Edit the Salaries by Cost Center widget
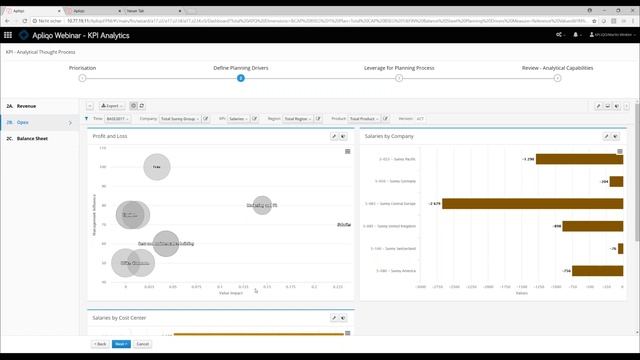This screenshot has width=640, height=360. coord(334,318)
